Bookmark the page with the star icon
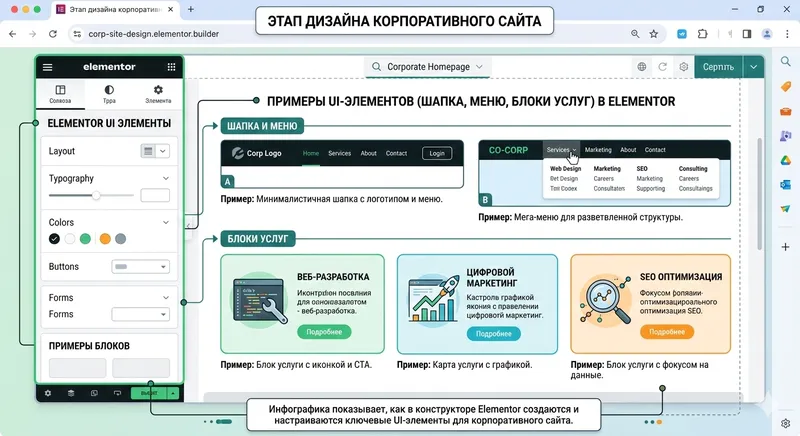 pyautogui.click(x=653, y=33)
